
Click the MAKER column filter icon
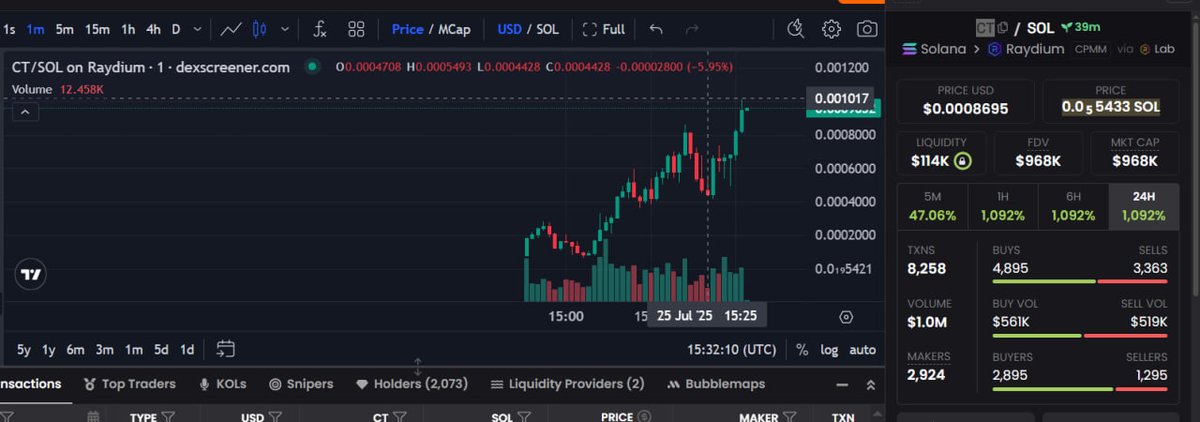tap(789, 417)
